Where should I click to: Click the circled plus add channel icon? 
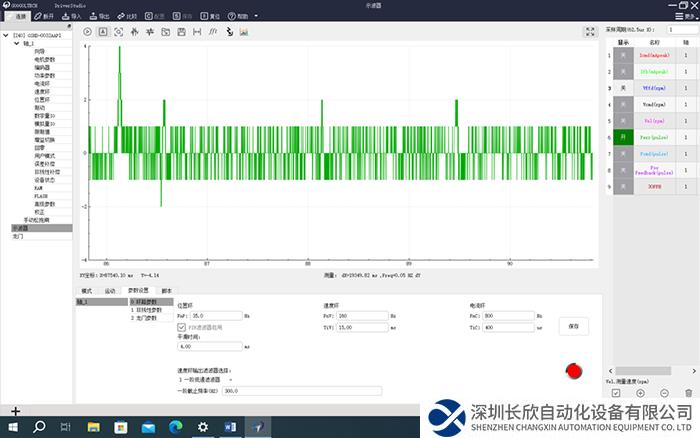(x=640, y=393)
